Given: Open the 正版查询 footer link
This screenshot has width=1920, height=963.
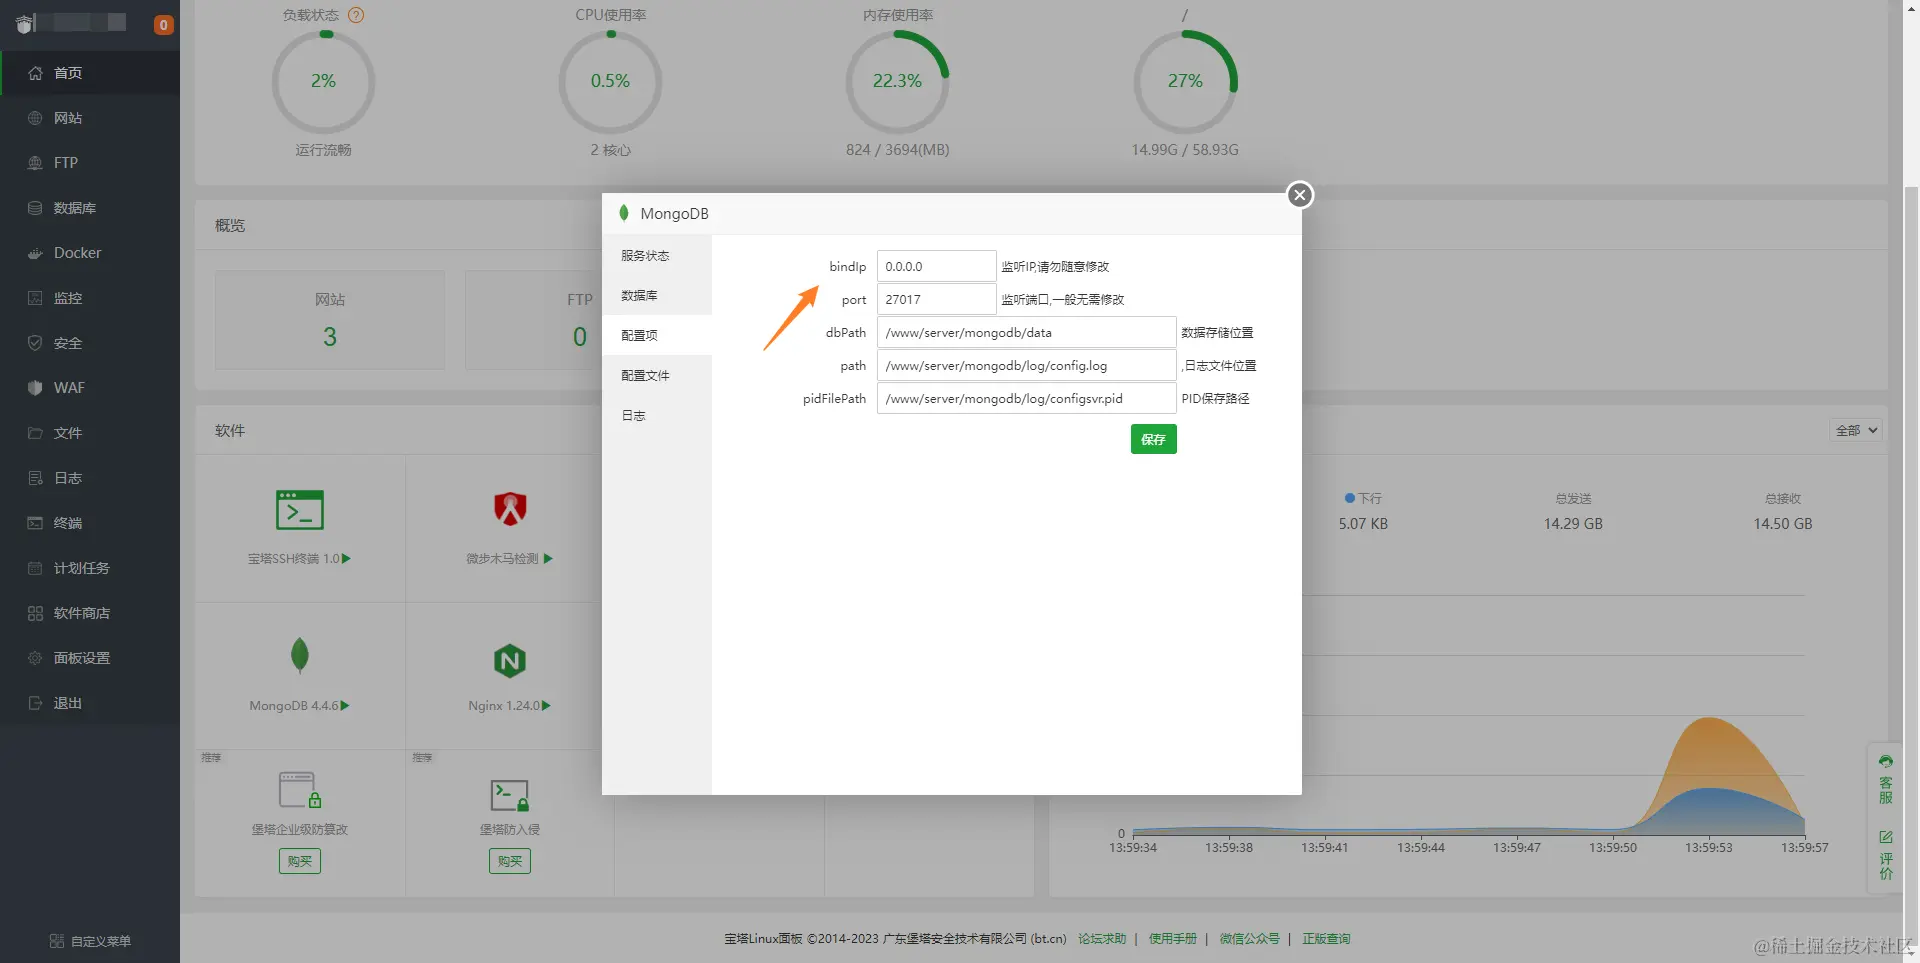Looking at the screenshot, I should [x=1326, y=939].
